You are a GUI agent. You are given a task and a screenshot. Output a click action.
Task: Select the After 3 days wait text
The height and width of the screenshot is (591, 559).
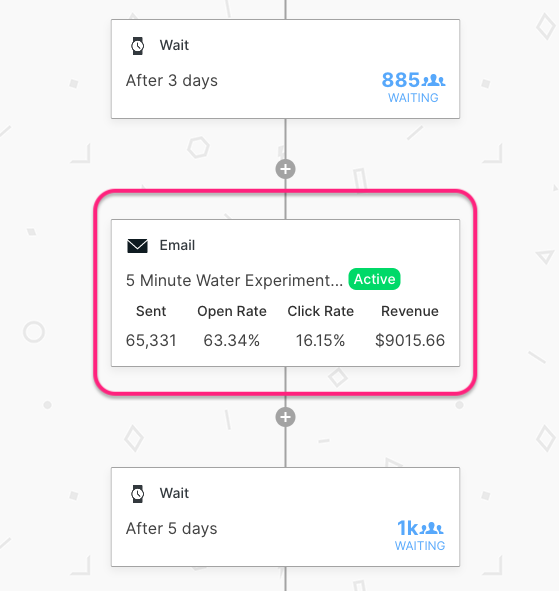pos(172,81)
